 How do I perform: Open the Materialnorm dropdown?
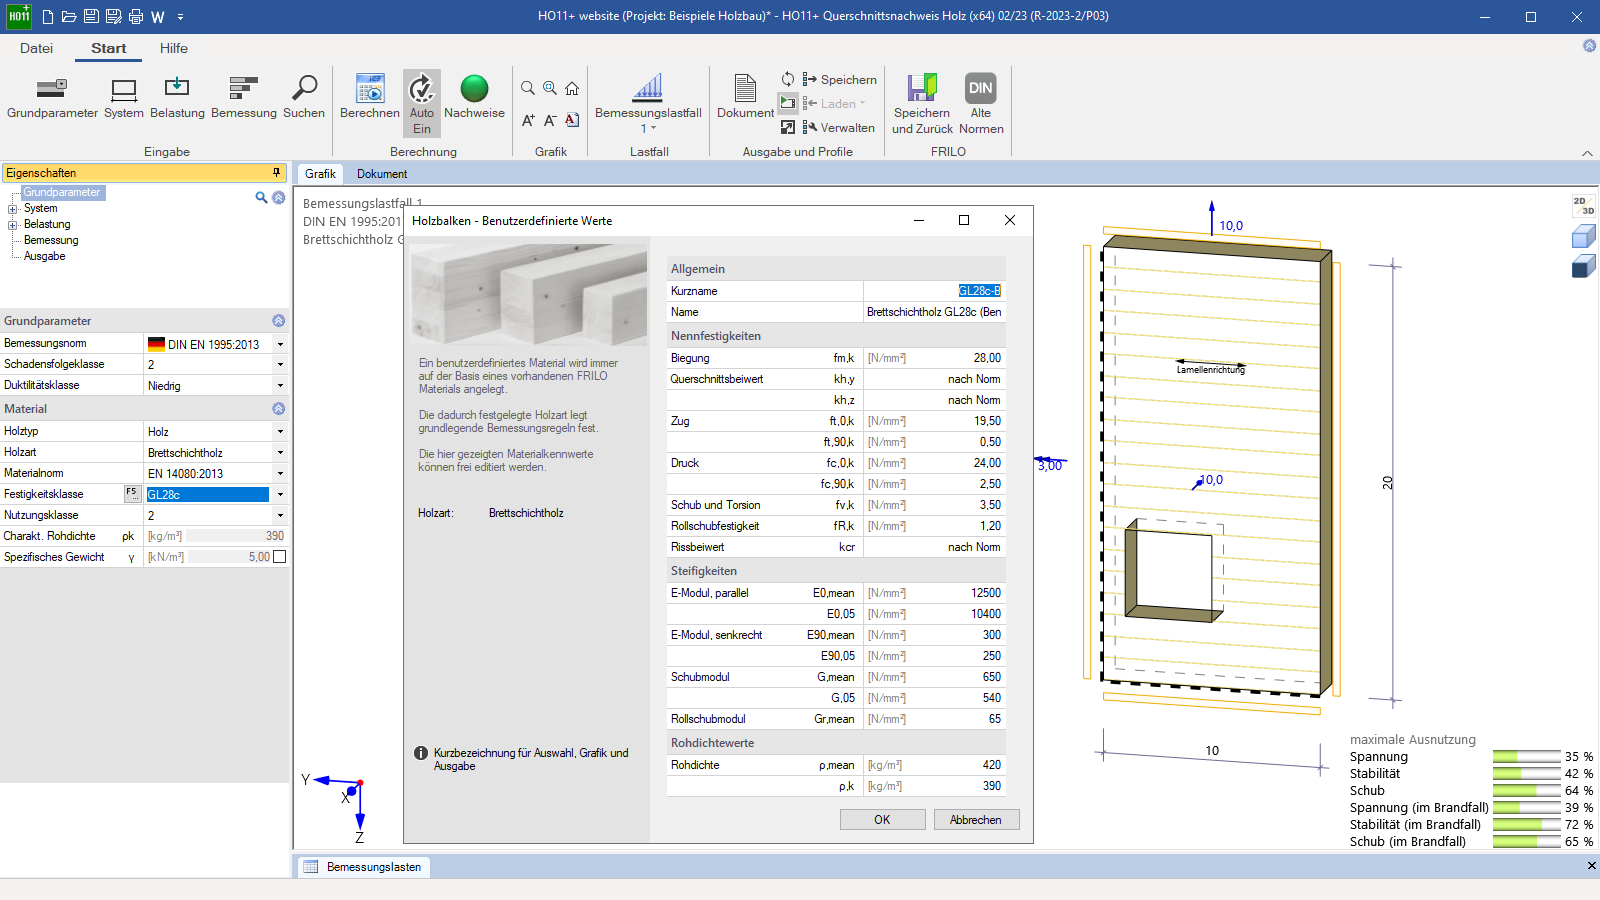click(280, 474)
